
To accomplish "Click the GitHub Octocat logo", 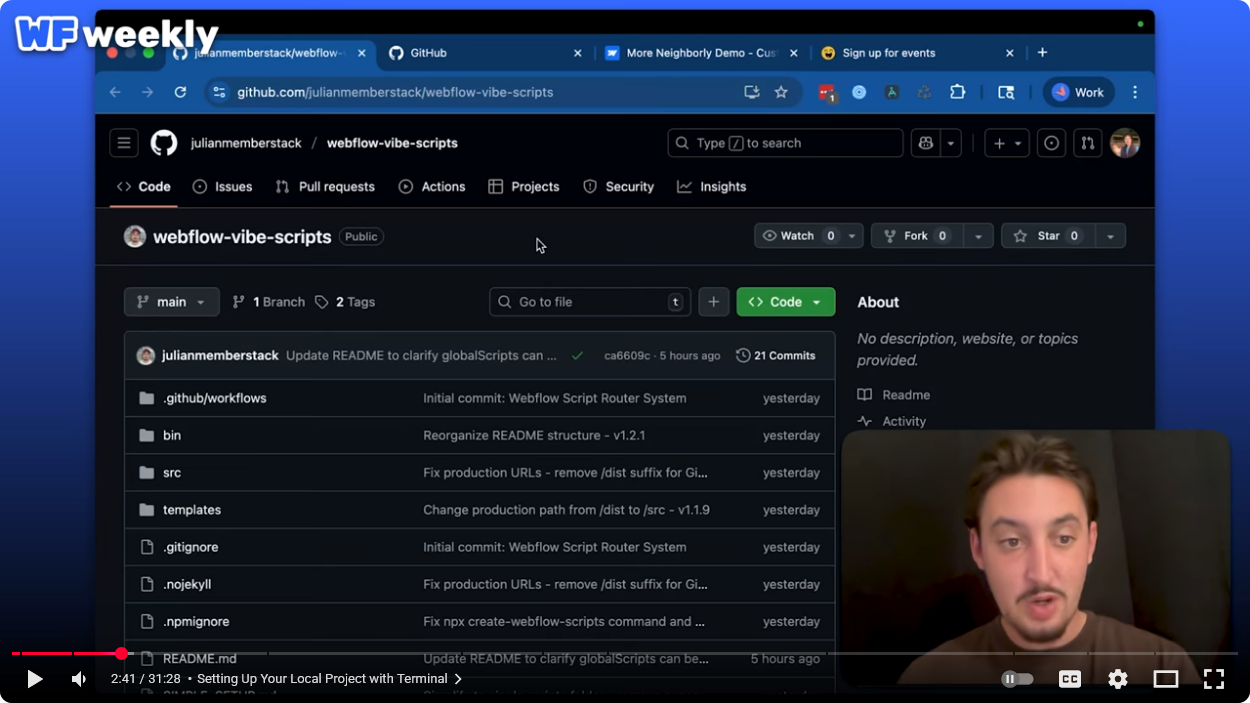I will click(164, 143).
